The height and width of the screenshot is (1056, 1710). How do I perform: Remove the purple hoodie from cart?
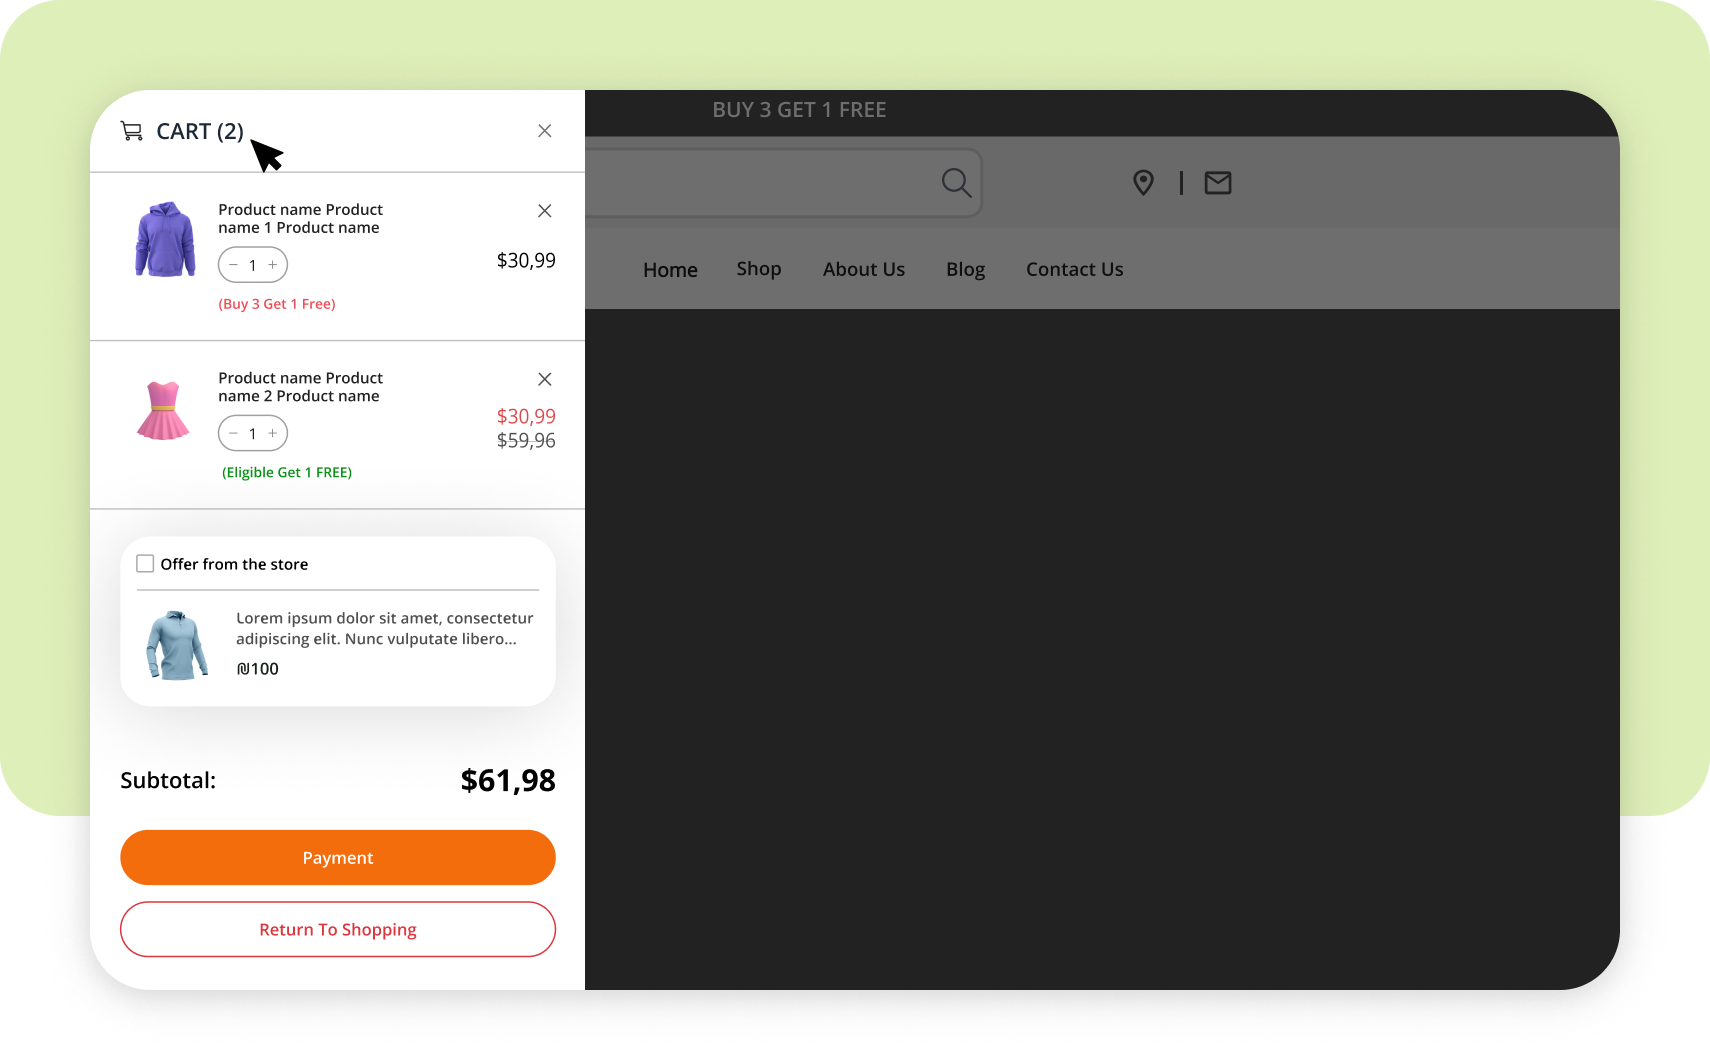click(545, 211)
